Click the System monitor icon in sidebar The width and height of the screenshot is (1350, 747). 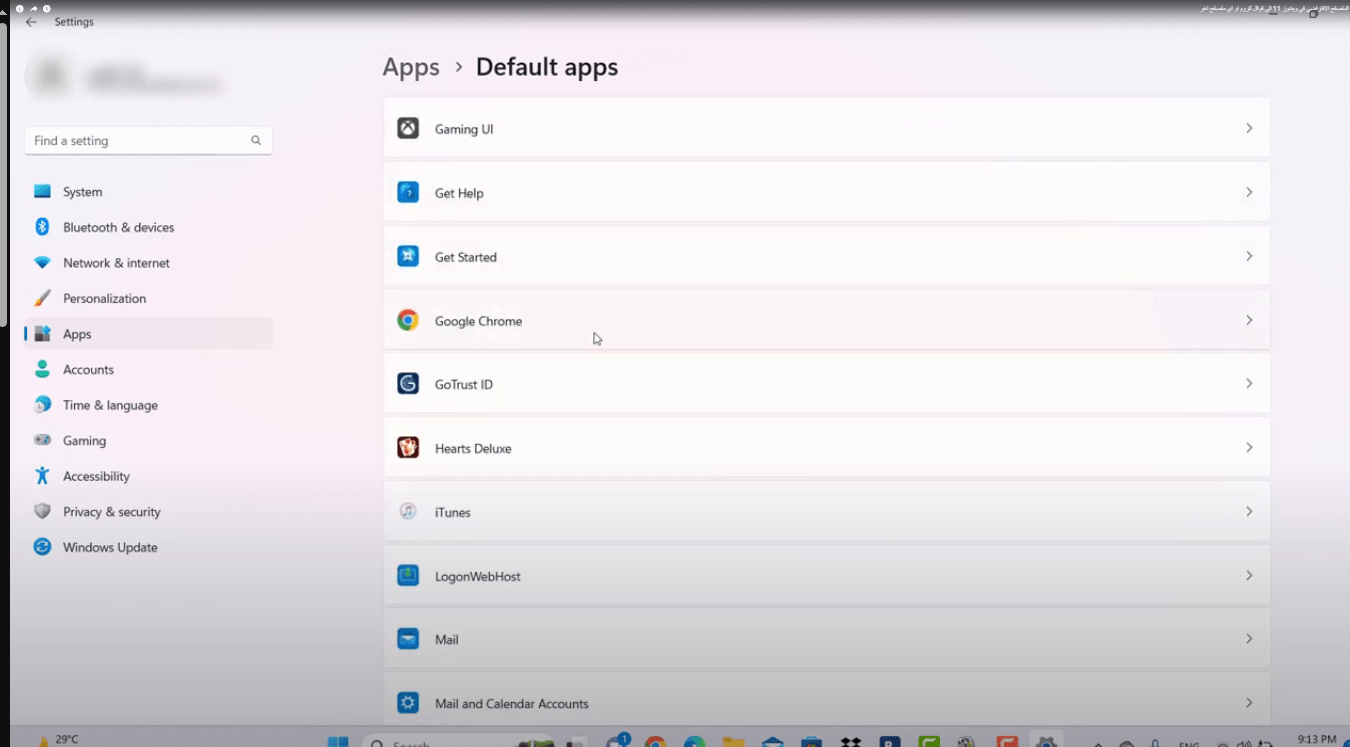pos(42,191)
